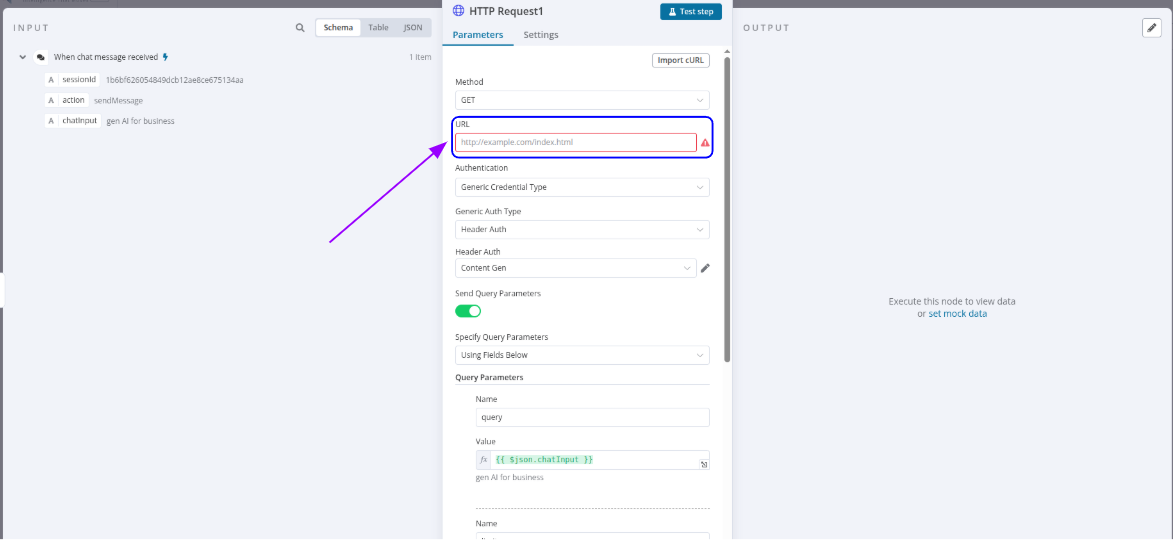
Task: Select the Table view tab
Action: [379, 28]
